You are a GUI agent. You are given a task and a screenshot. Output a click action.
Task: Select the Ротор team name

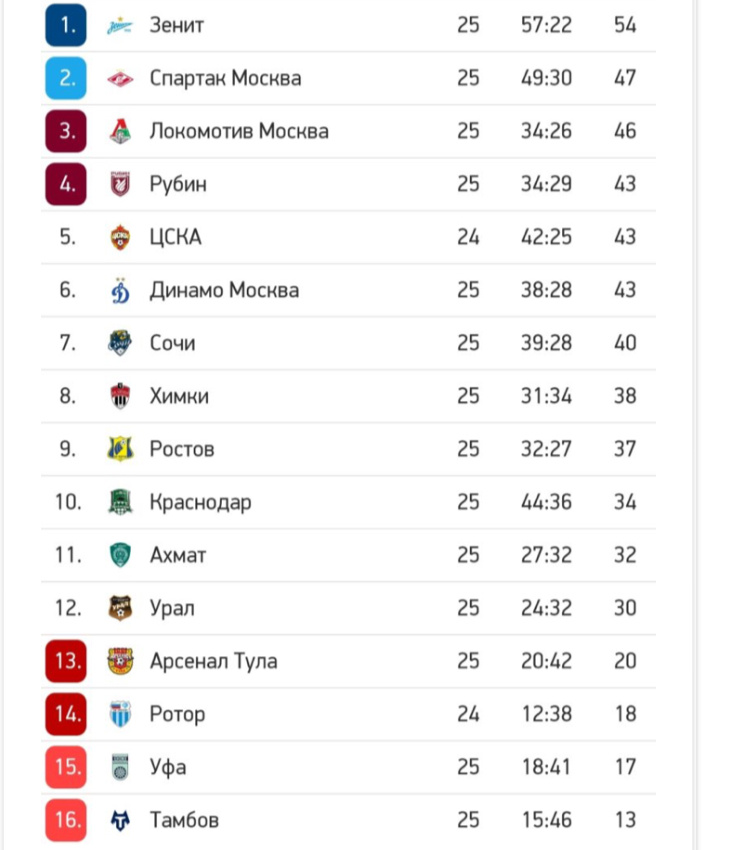(177, 714)
